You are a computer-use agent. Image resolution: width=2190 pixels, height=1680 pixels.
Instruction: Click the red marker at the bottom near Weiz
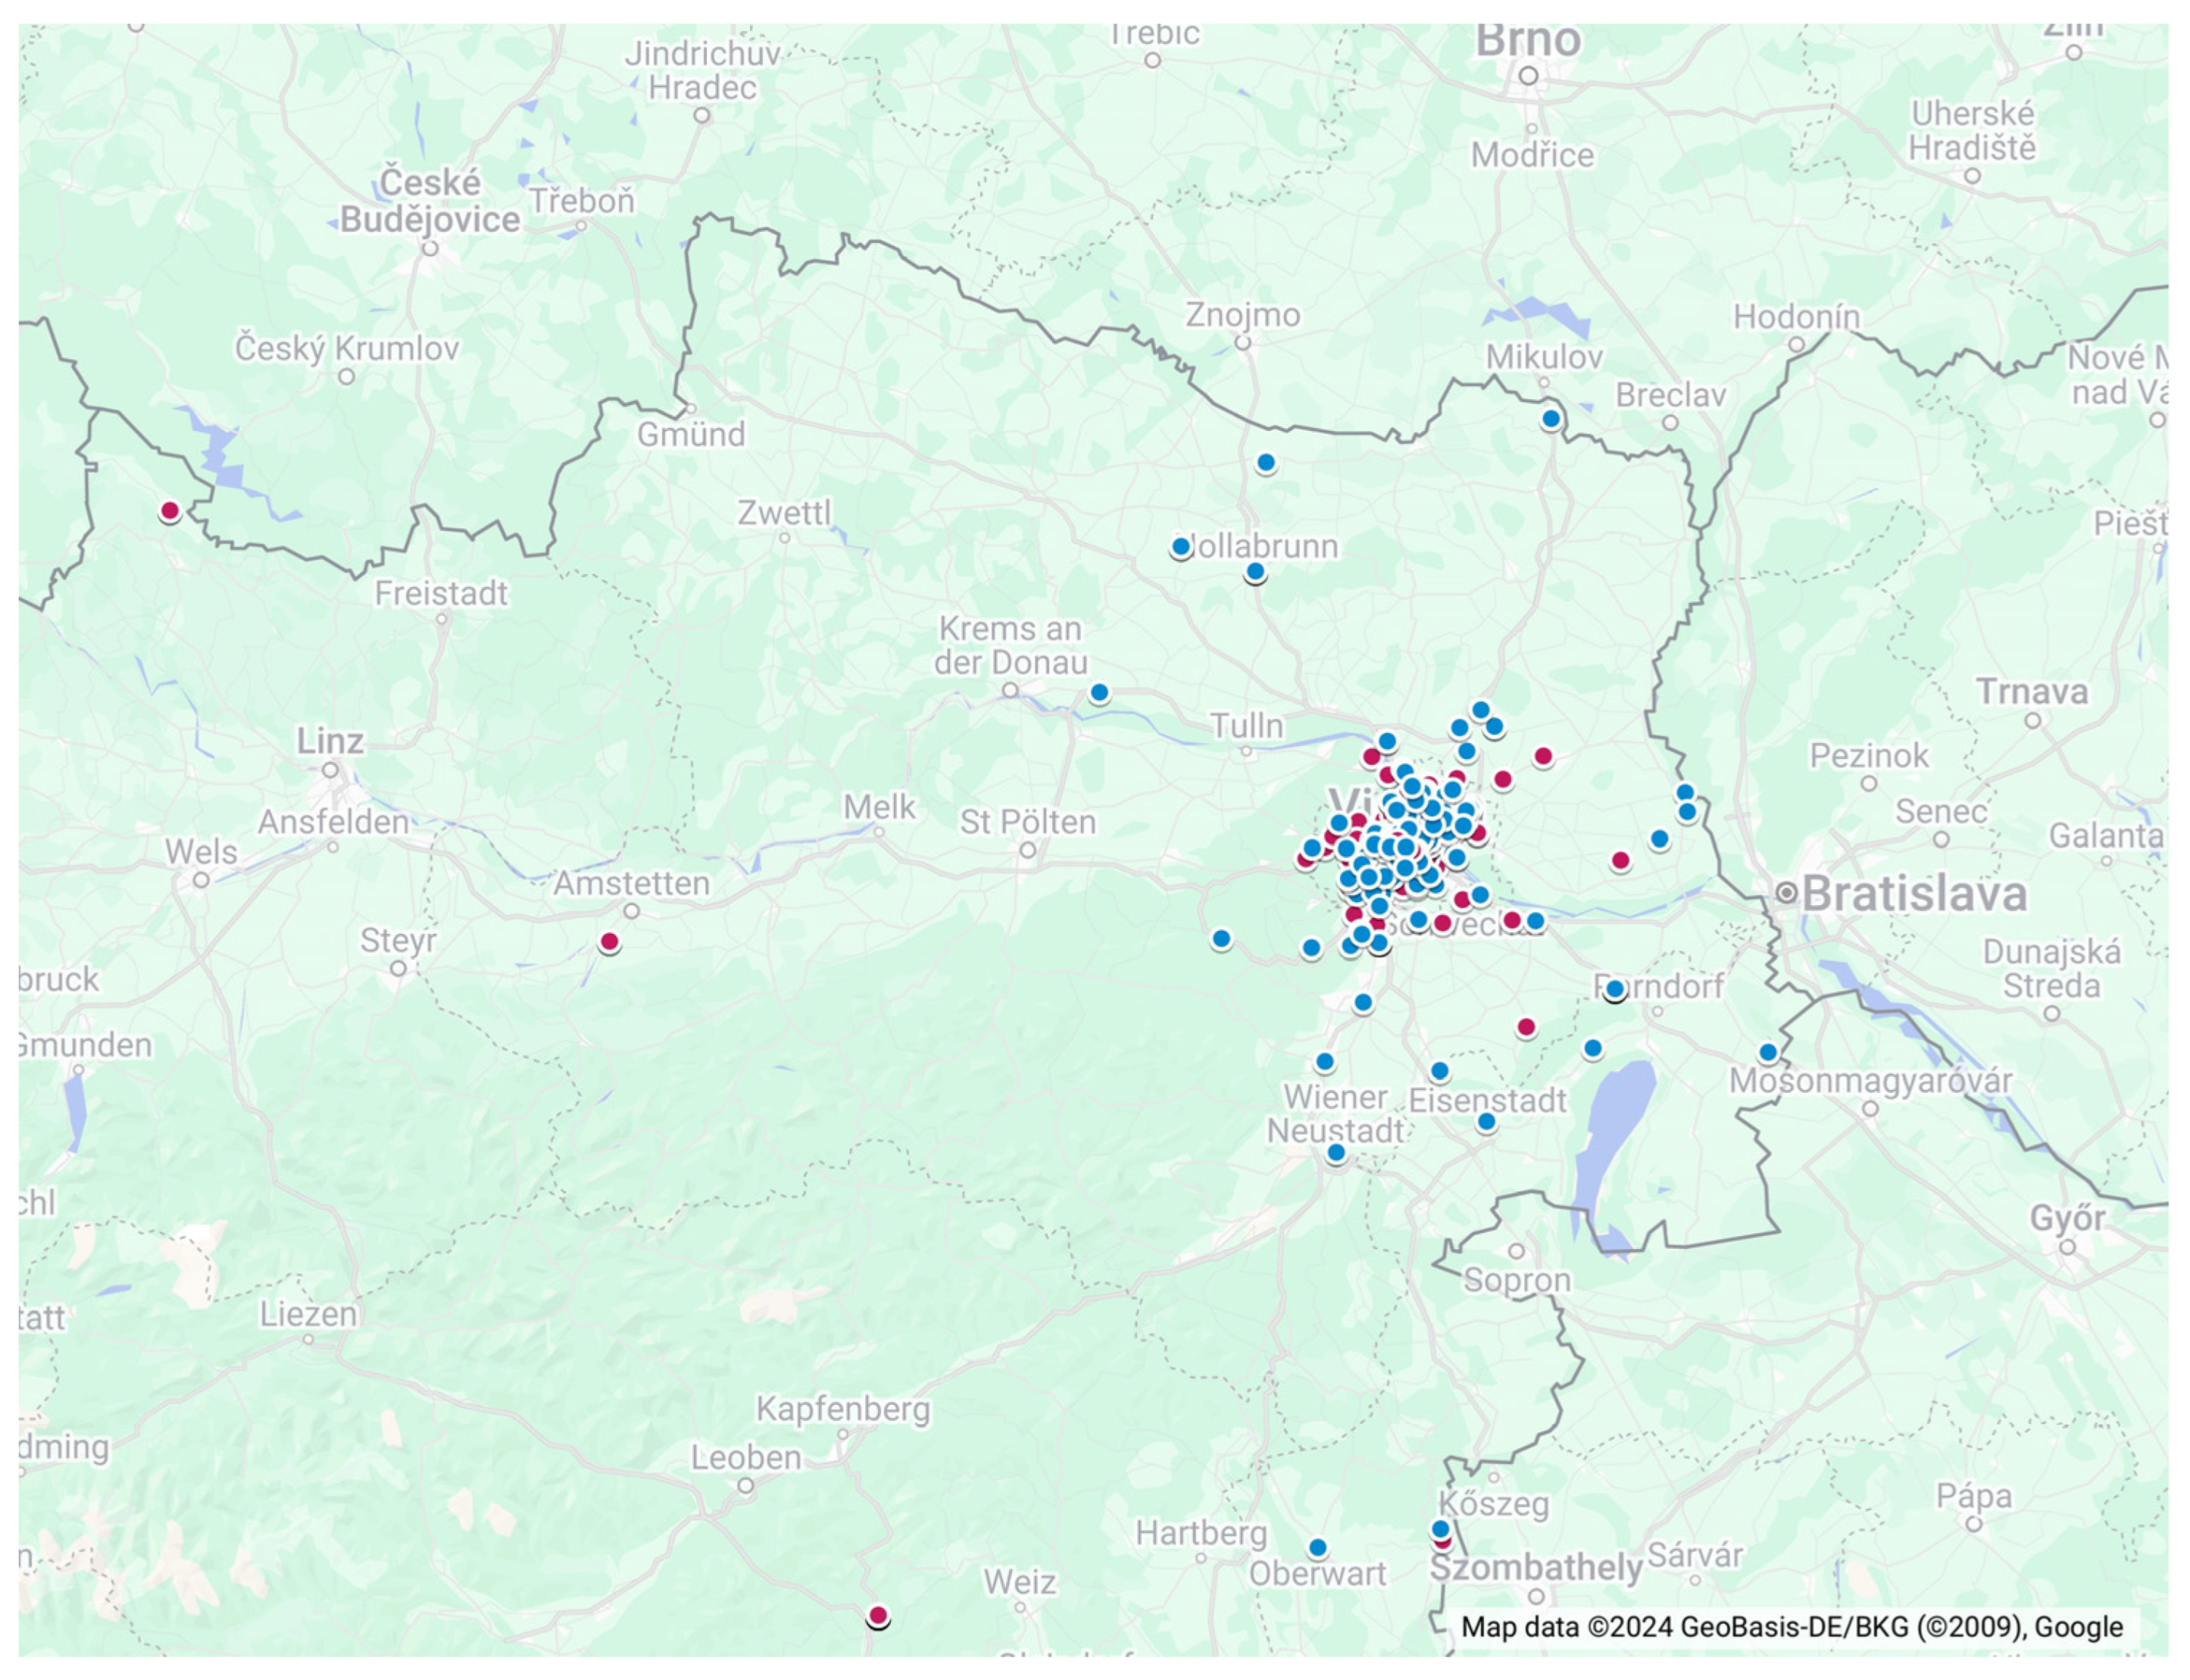[x=878, y=1615]
